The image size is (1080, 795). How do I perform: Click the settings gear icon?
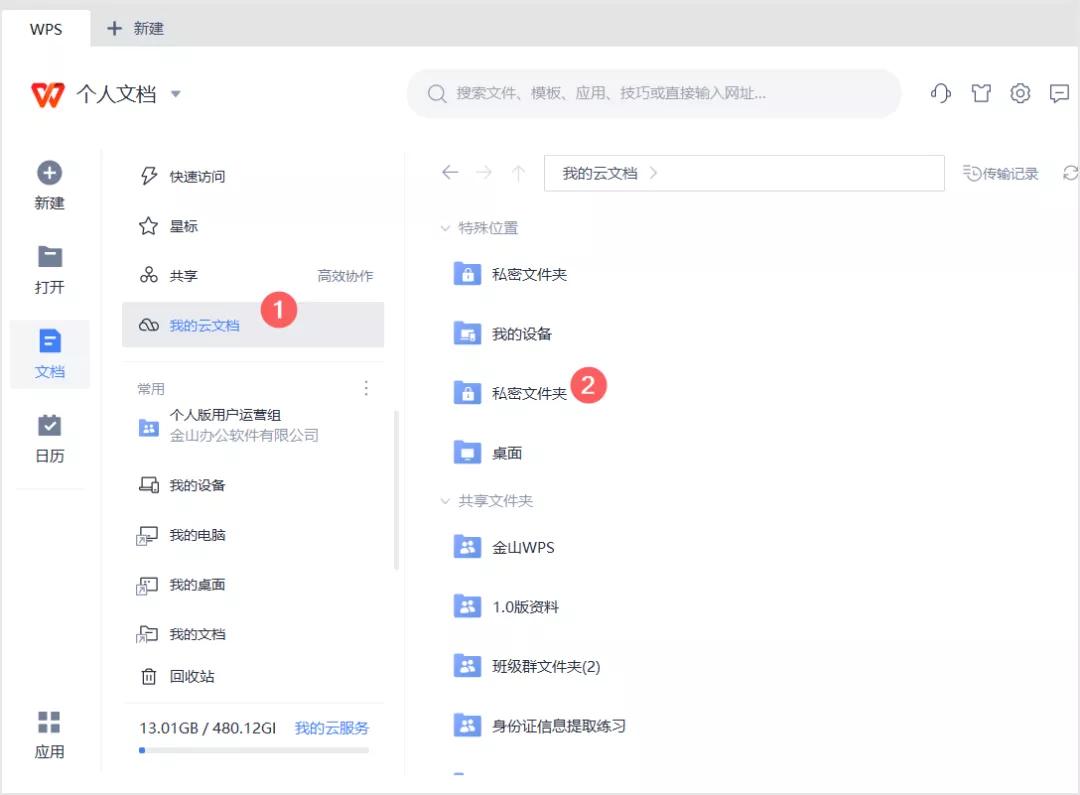1019,93
